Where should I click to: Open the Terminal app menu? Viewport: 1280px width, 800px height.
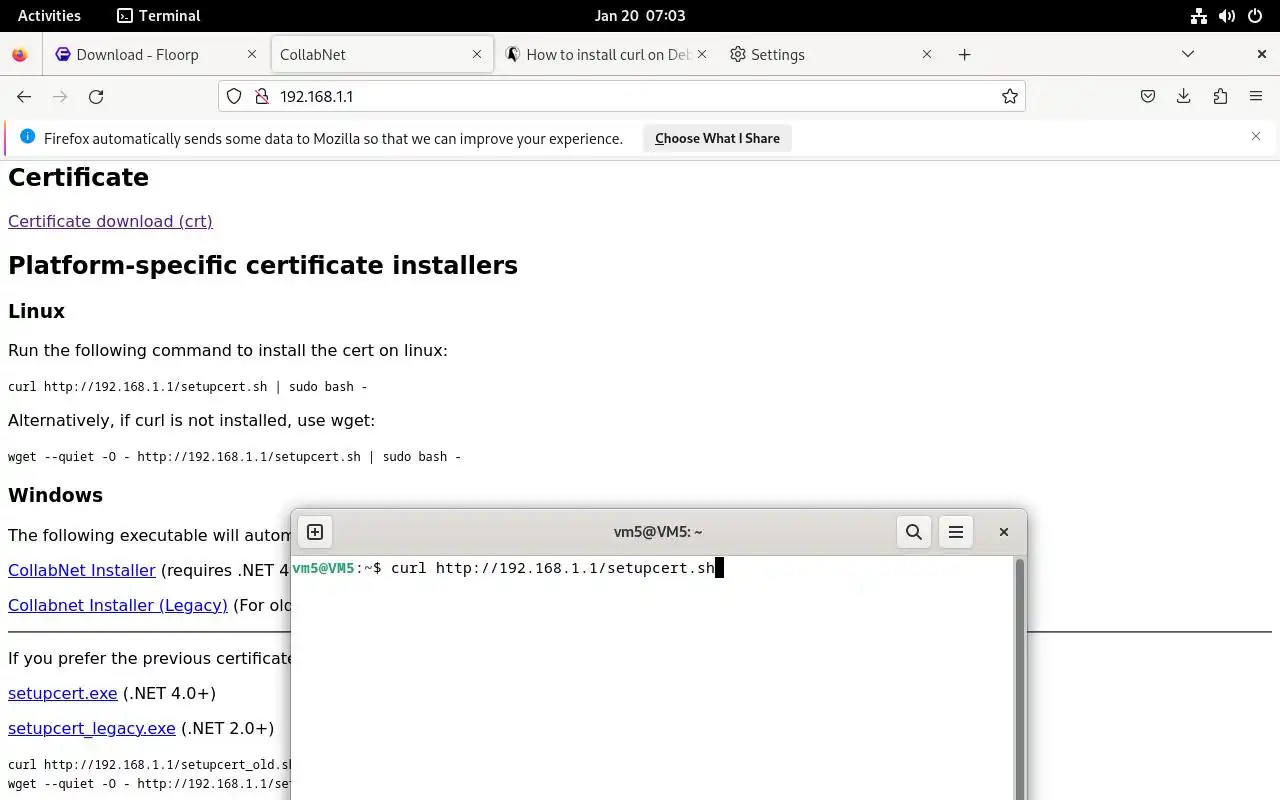click(158, 16)
